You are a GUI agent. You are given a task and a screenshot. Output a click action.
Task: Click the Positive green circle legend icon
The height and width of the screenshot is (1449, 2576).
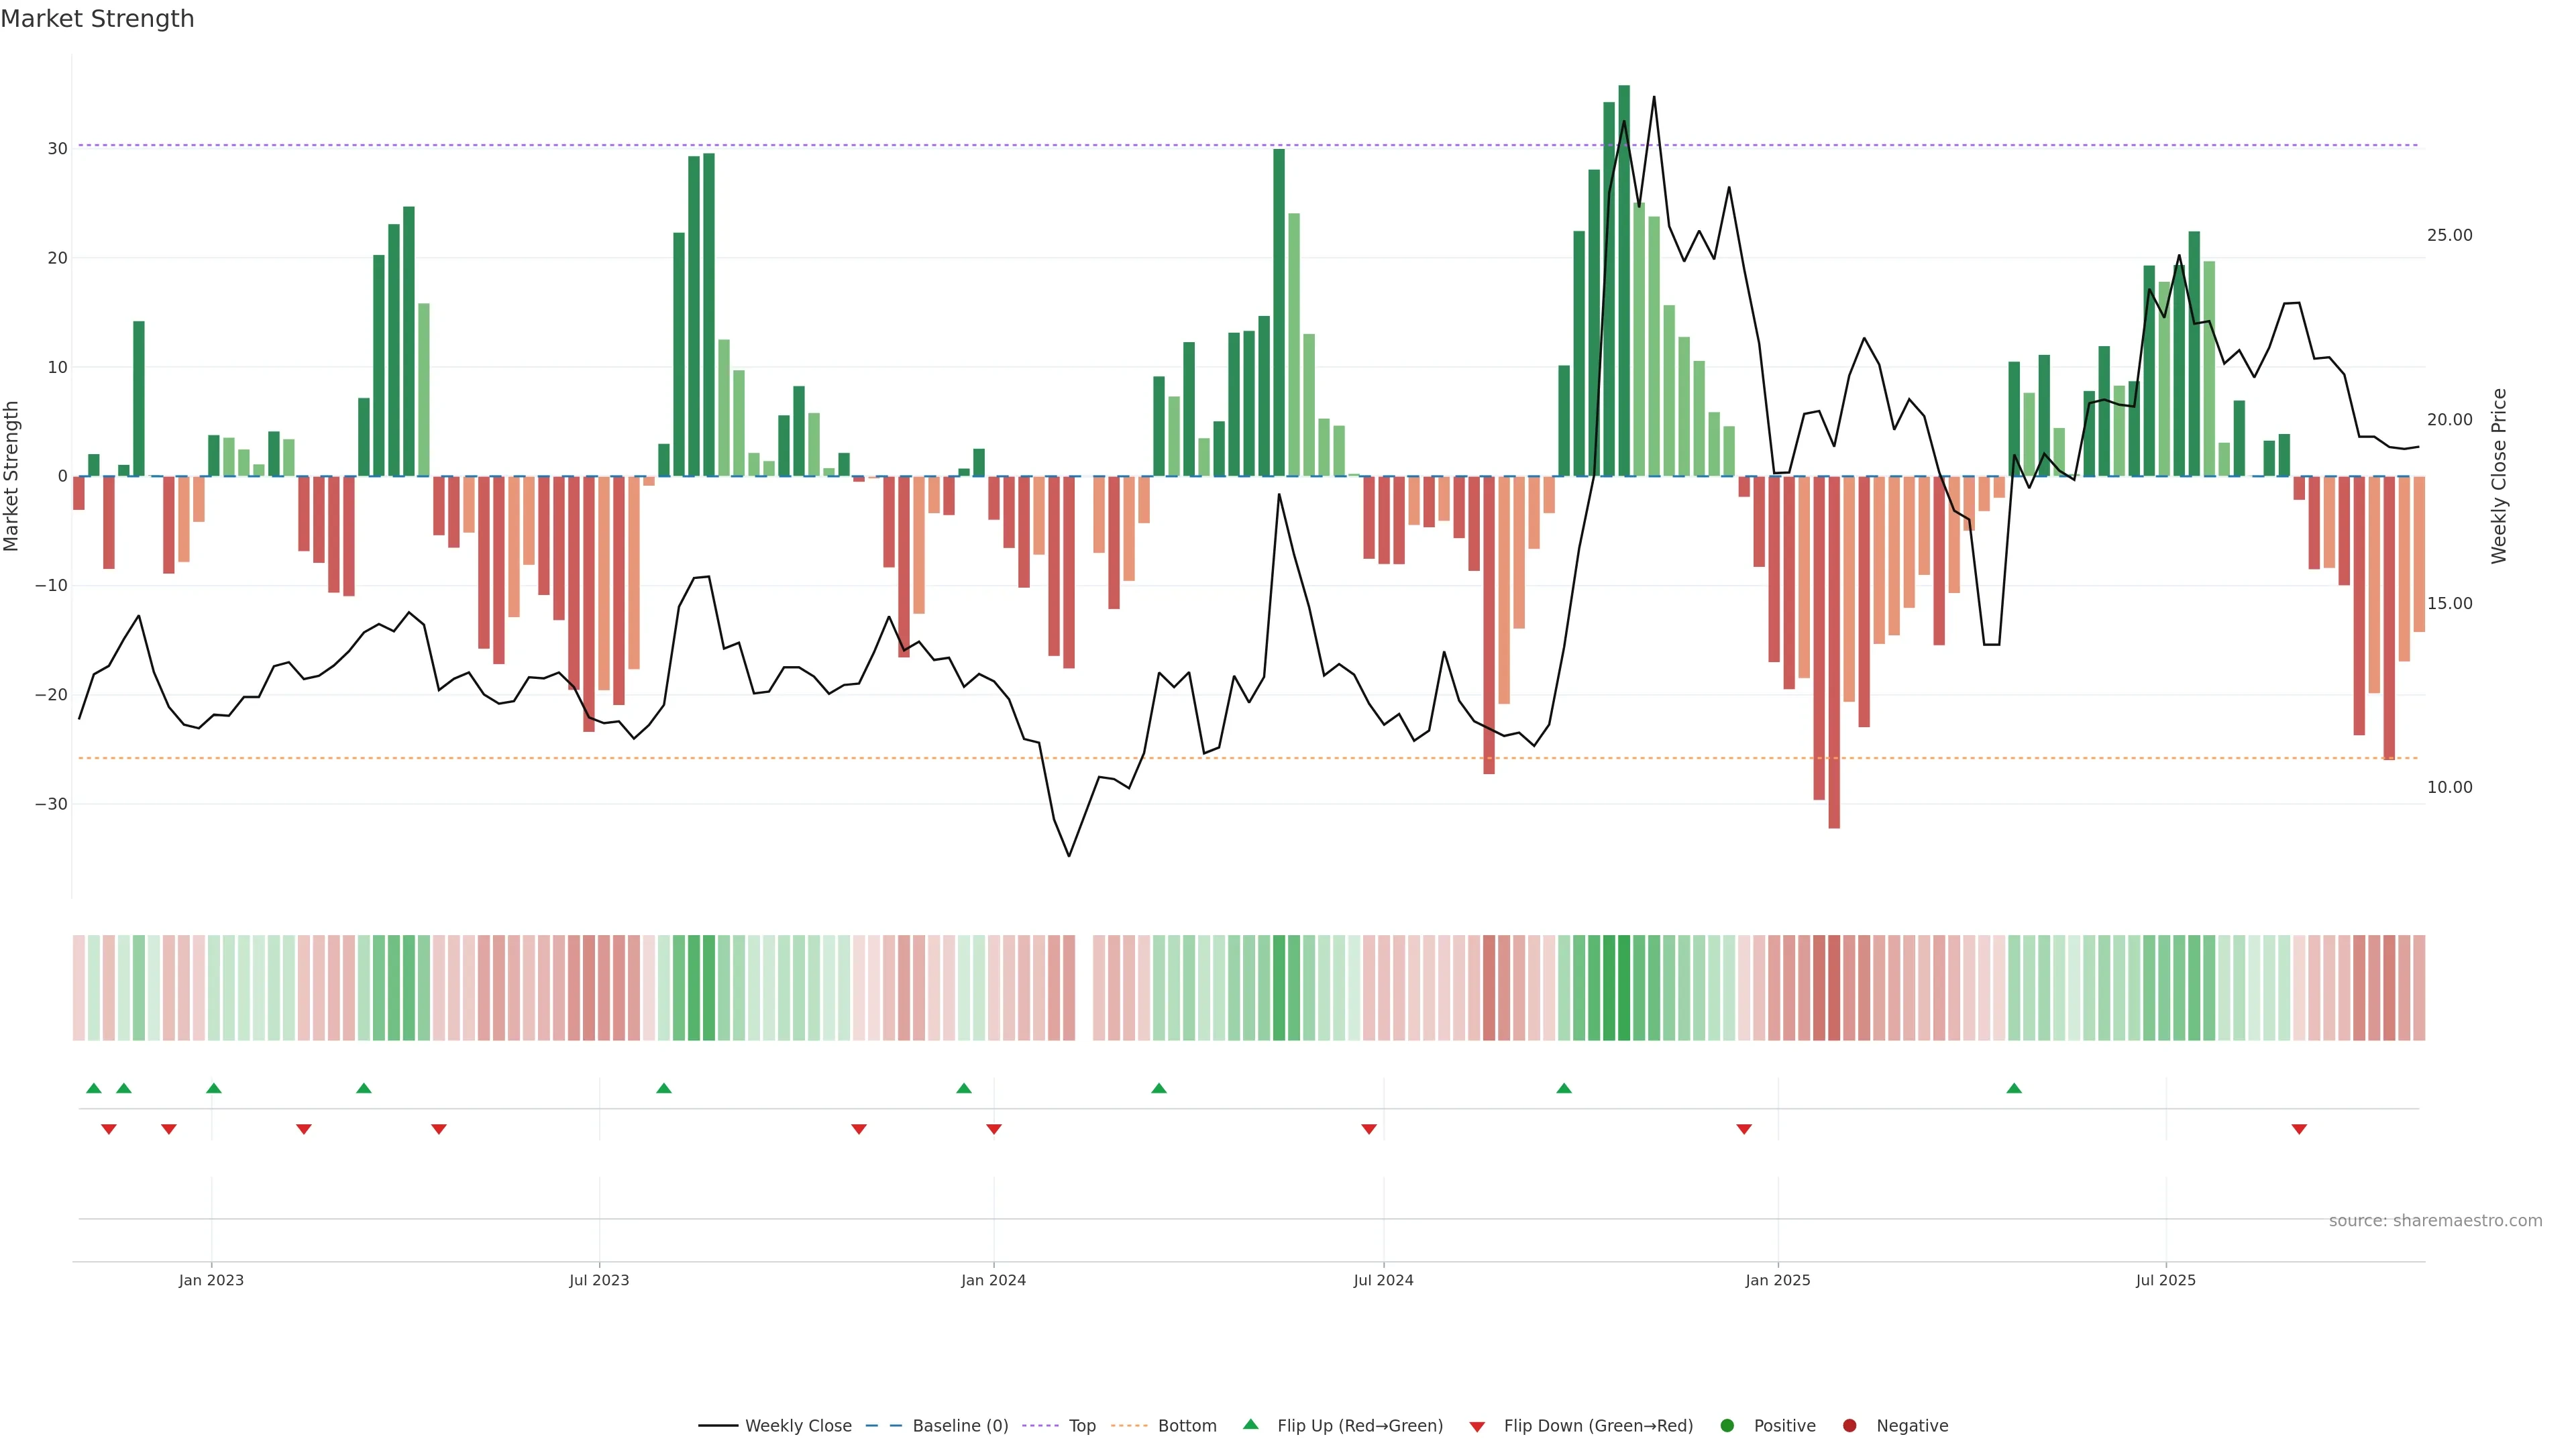point(1727,1426)
